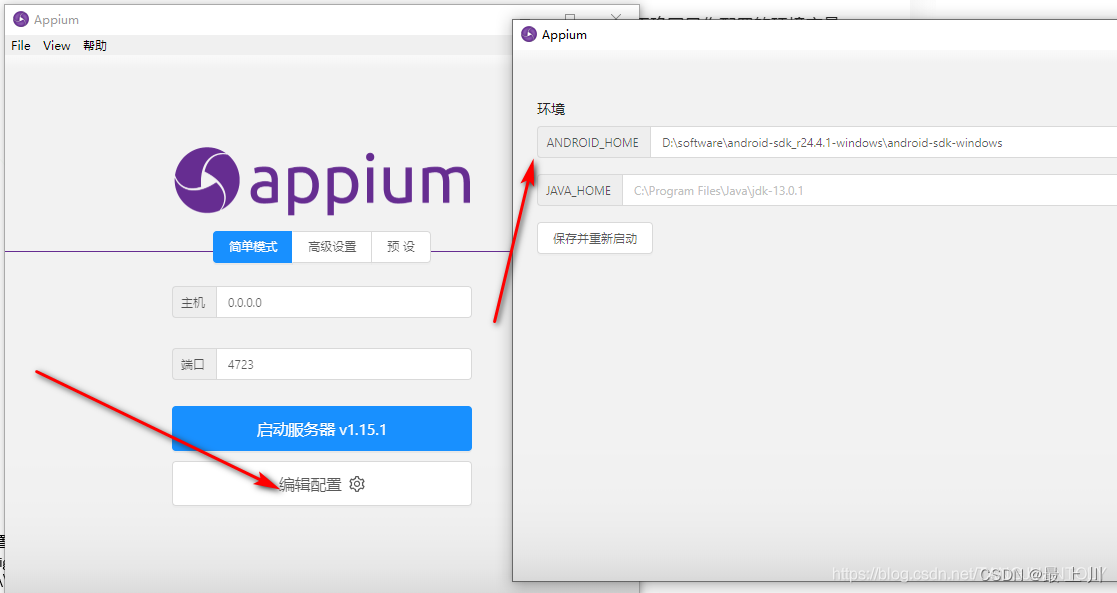This screenshot has height=593, width=1117.
Task: Open the File menu
Action: (21, 46)
